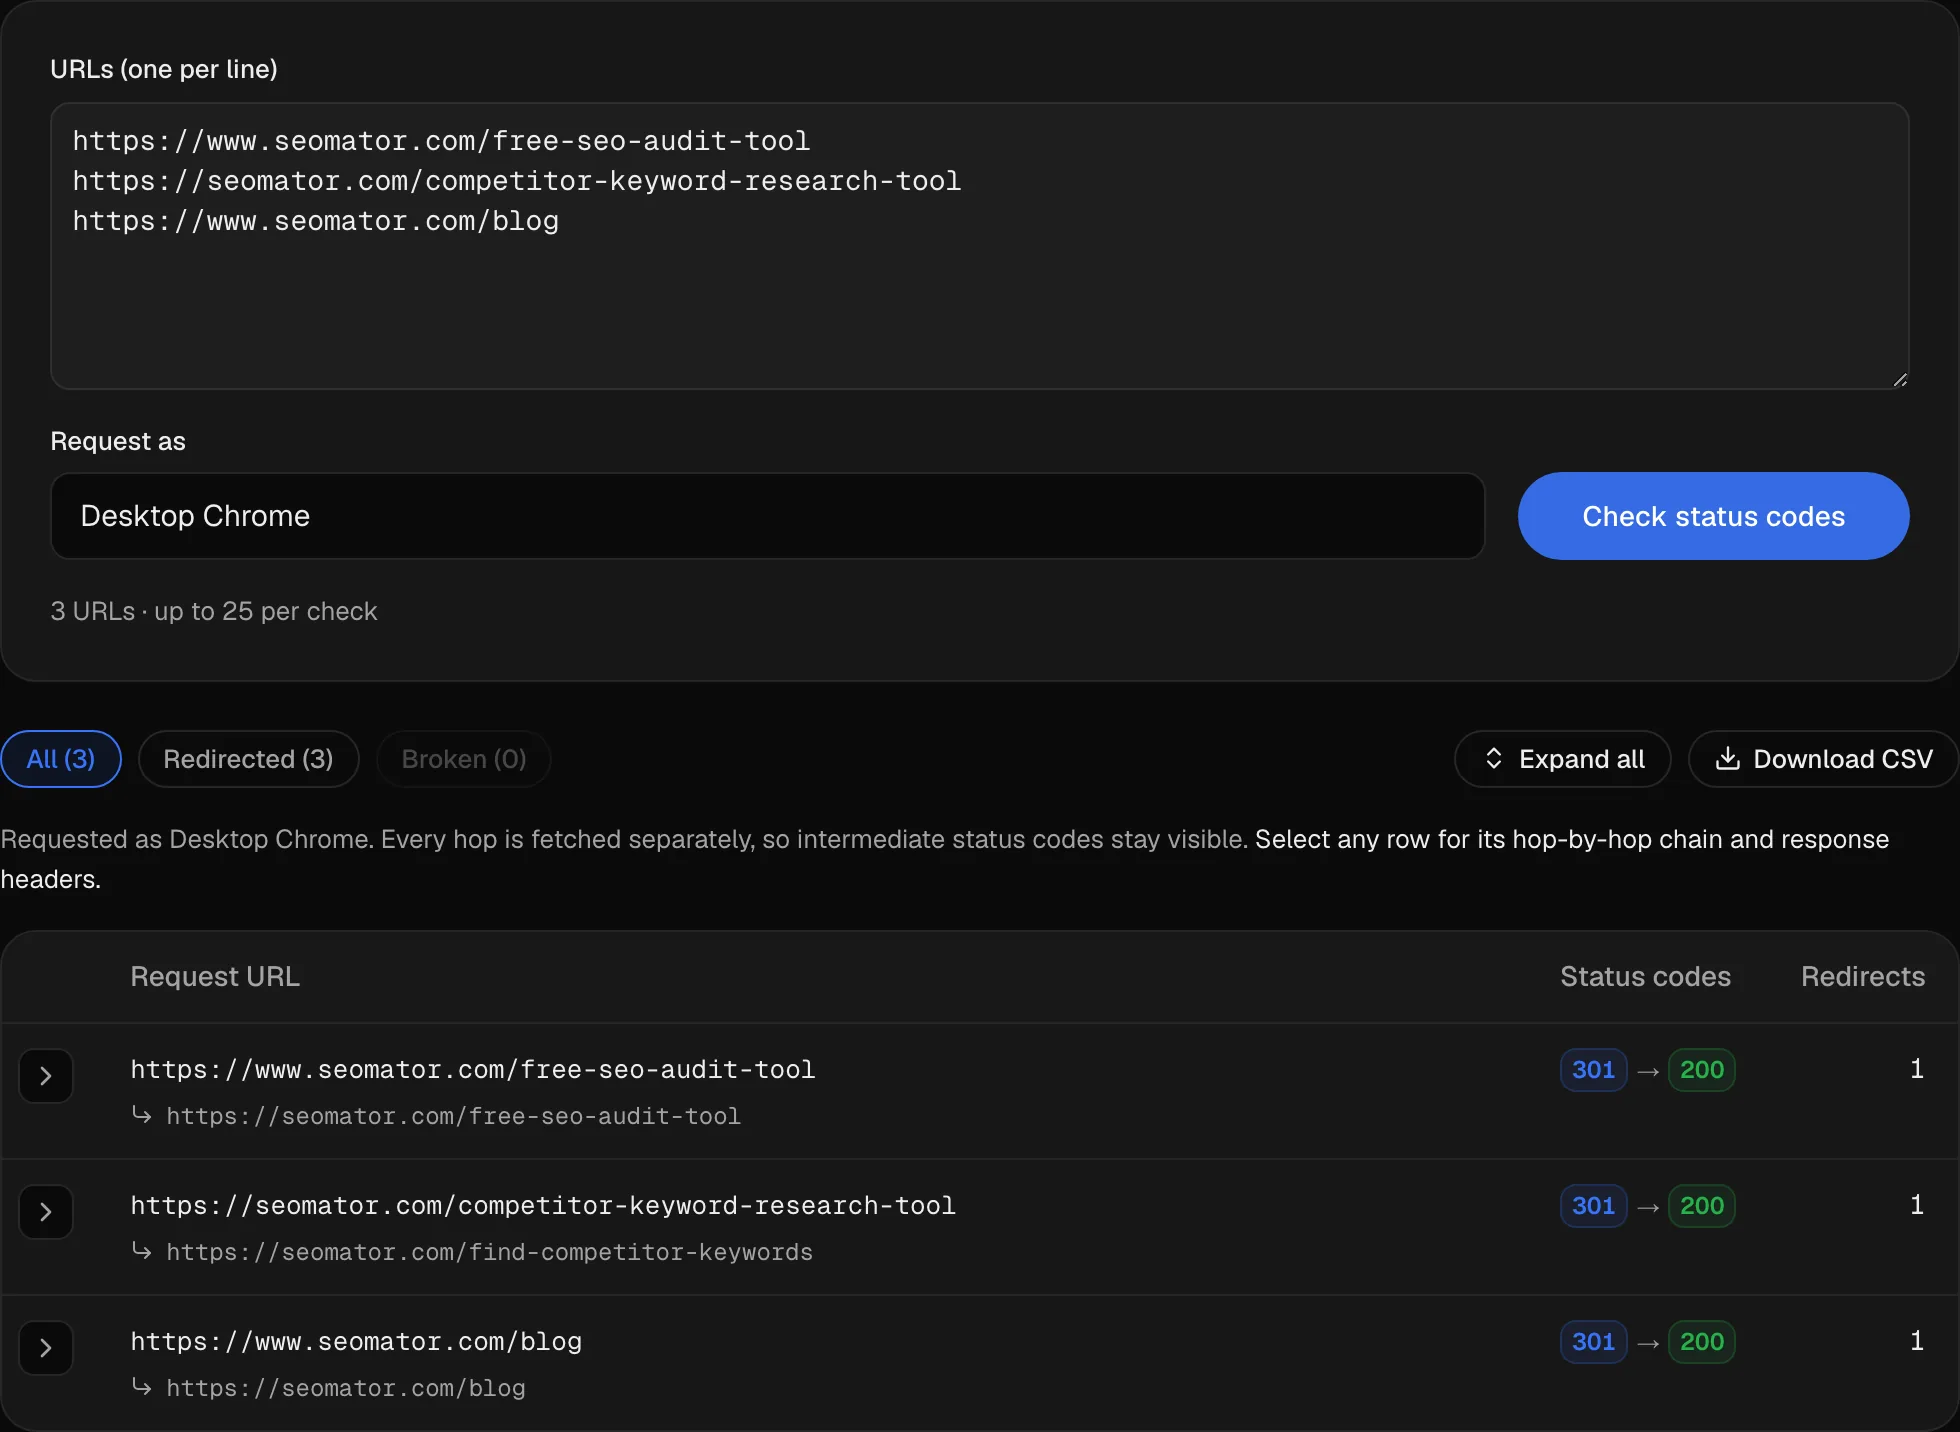Click the request URL https://seomator.com/competitor-keyword-research-tool in results
Viewport: 1960px width, 1432px height.
pos(543,1205)
